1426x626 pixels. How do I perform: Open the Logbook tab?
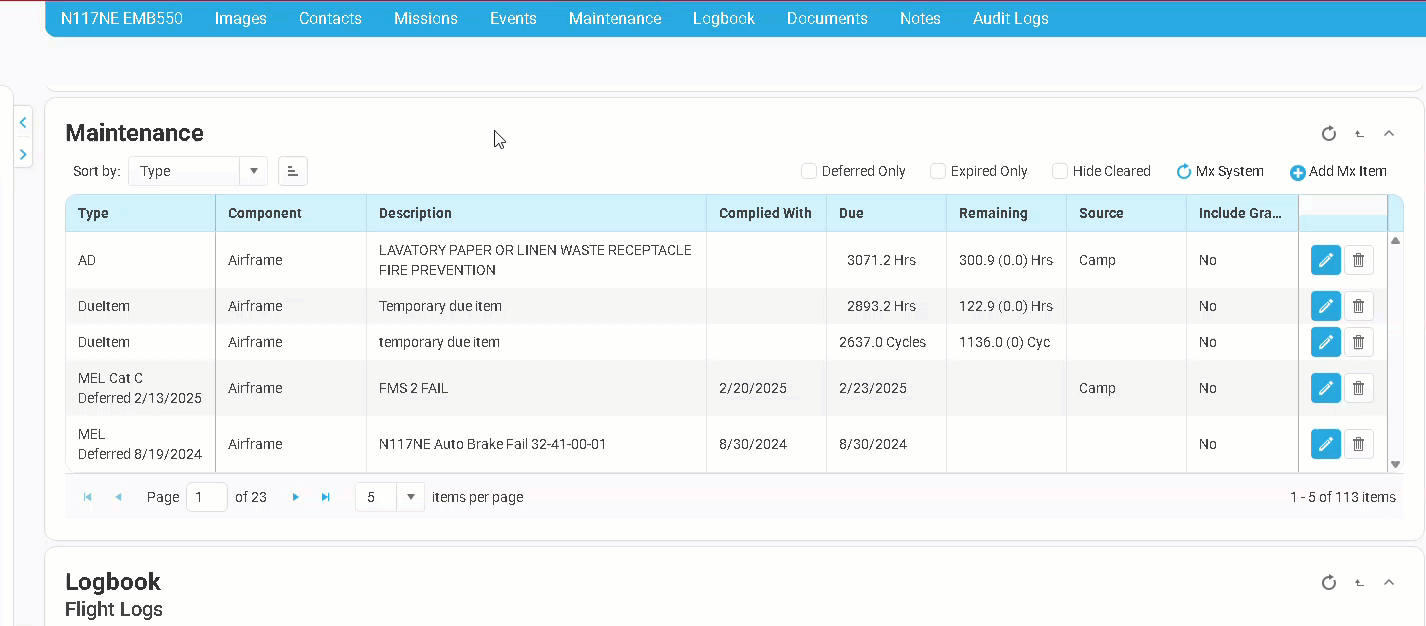723,18
